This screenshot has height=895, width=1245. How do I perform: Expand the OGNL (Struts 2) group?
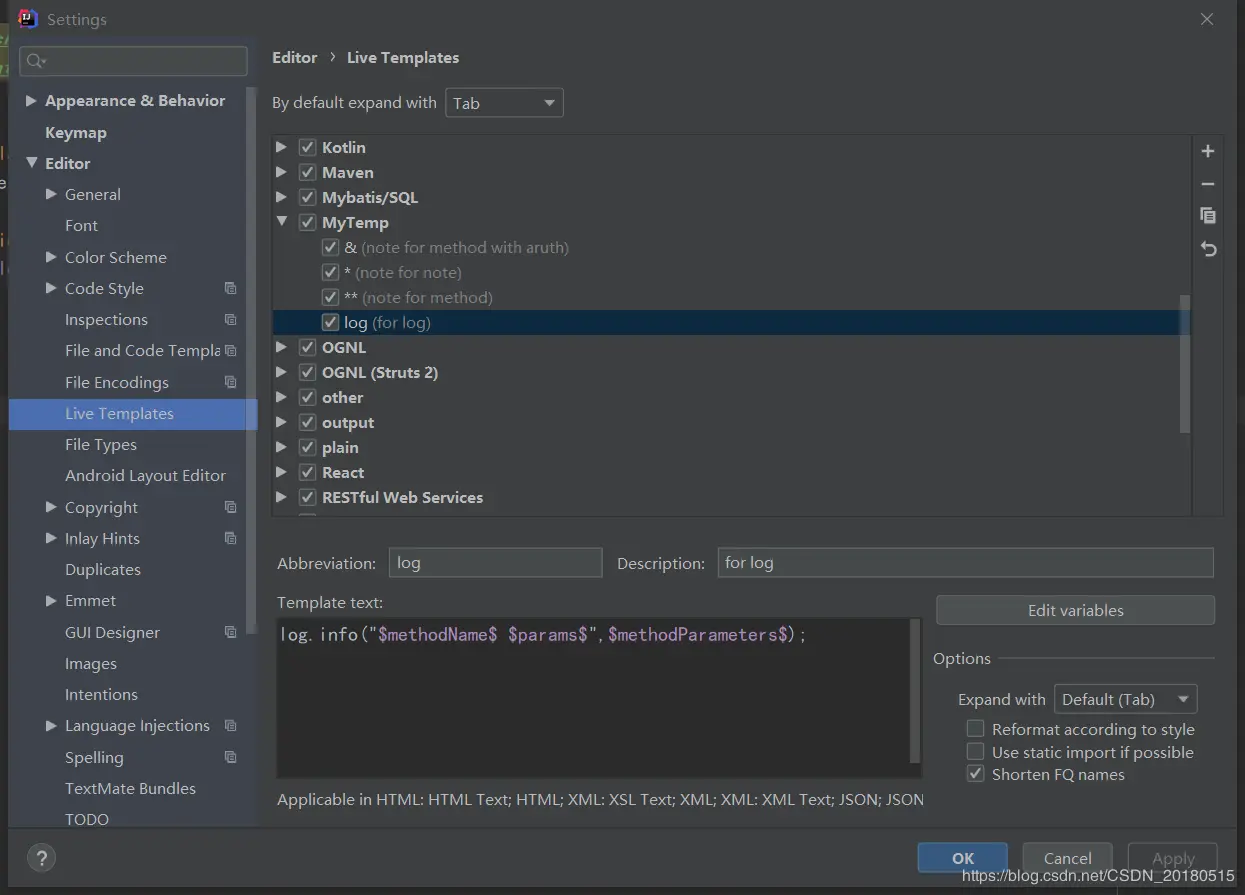(x=282, y=372)
